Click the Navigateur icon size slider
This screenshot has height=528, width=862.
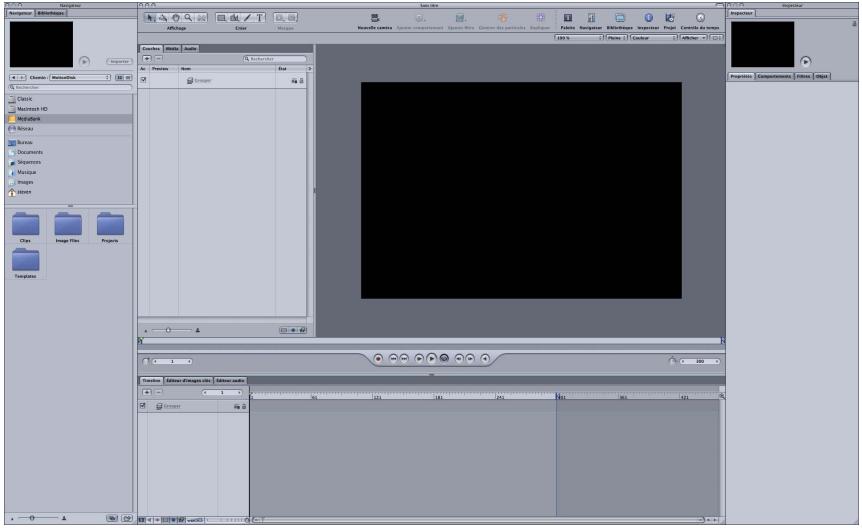(37, 518)
